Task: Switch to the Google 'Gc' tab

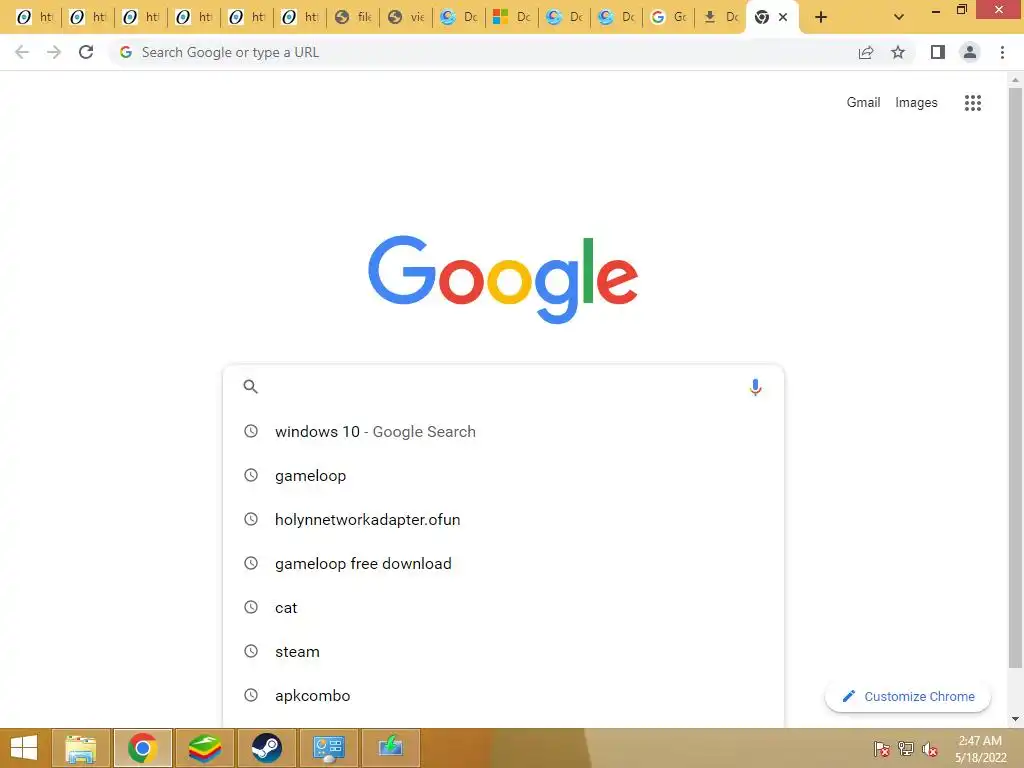Action: (669, 17)
